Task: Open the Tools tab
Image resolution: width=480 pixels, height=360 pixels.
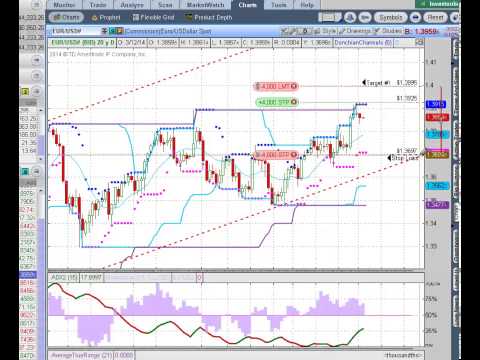Action: tap(279, 5)
